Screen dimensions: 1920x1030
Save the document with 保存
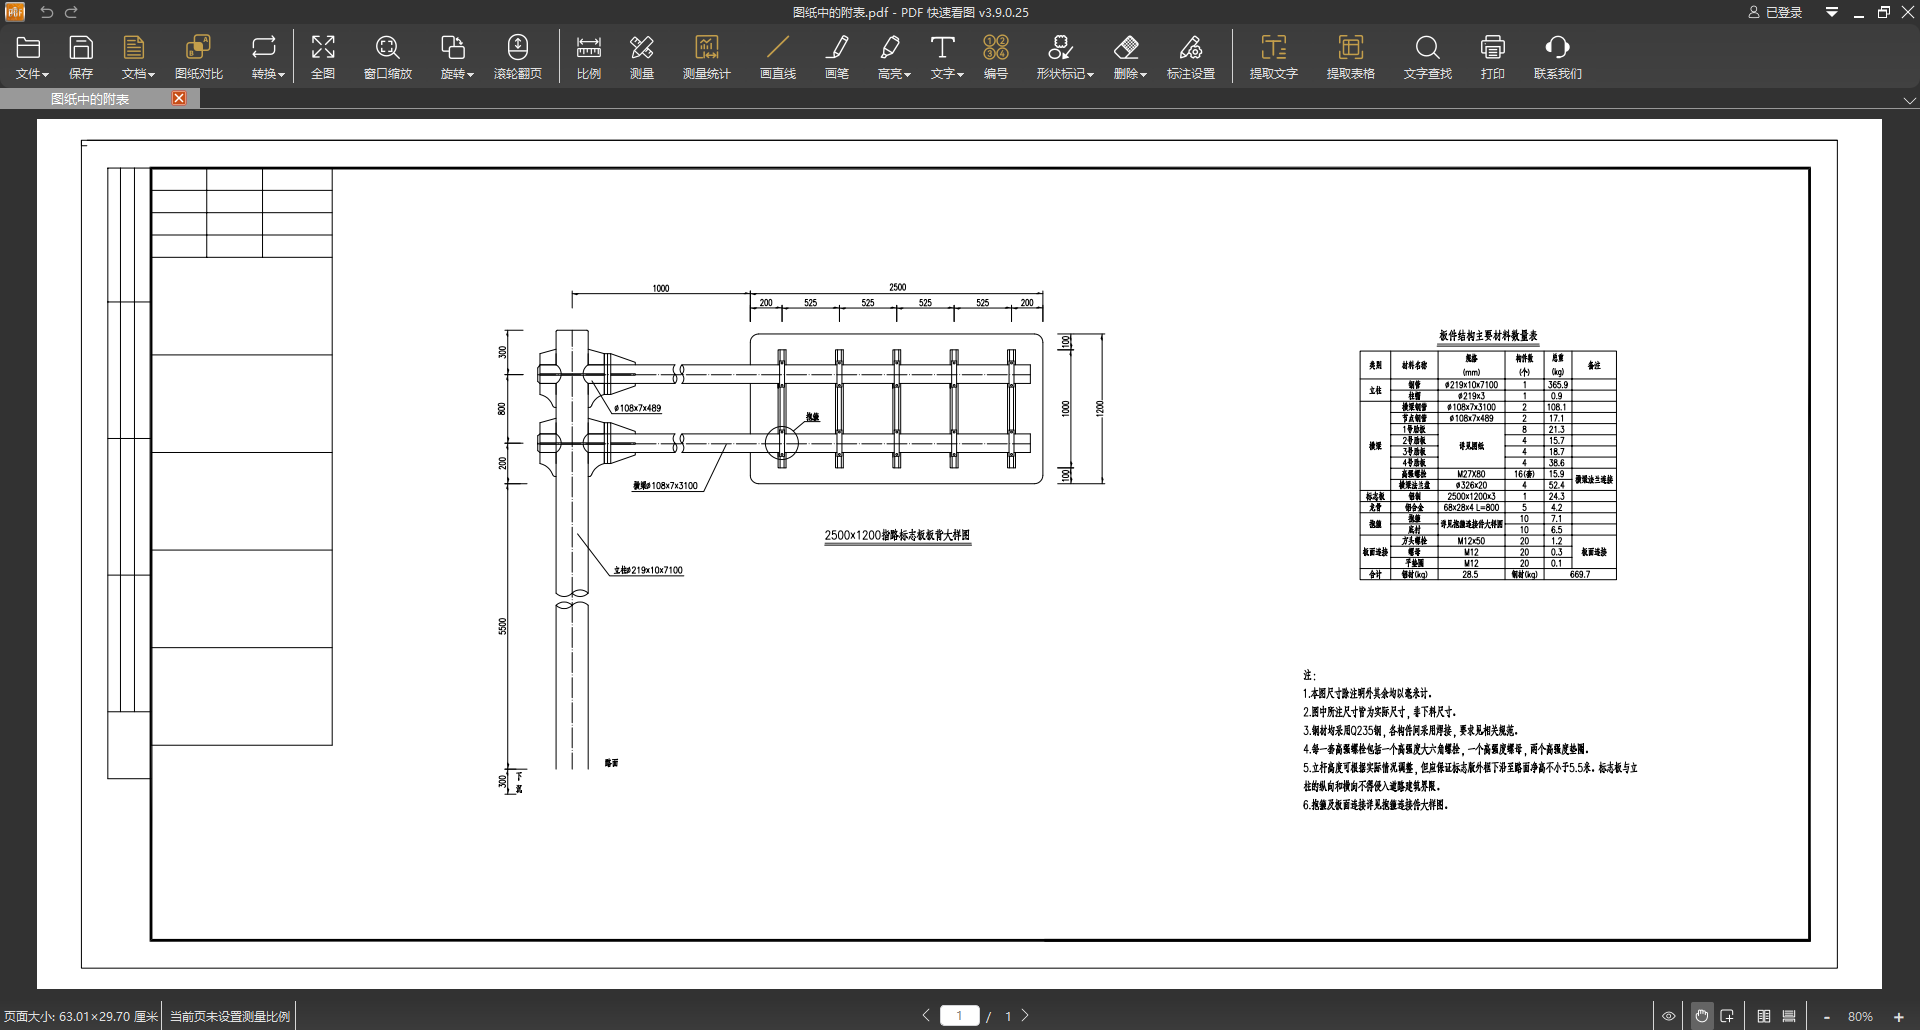[81, 57]
